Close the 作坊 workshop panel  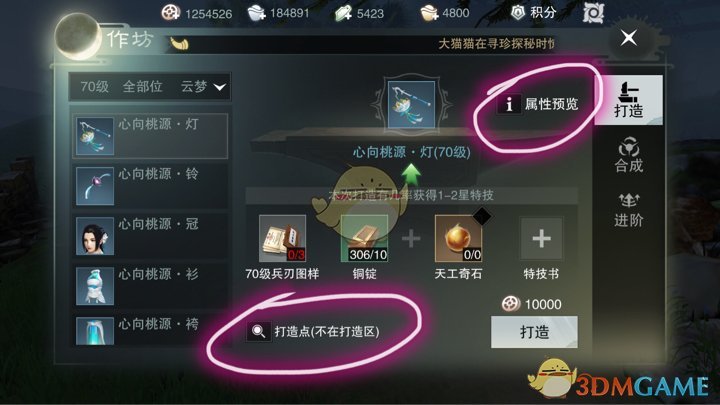coord(629,38)
